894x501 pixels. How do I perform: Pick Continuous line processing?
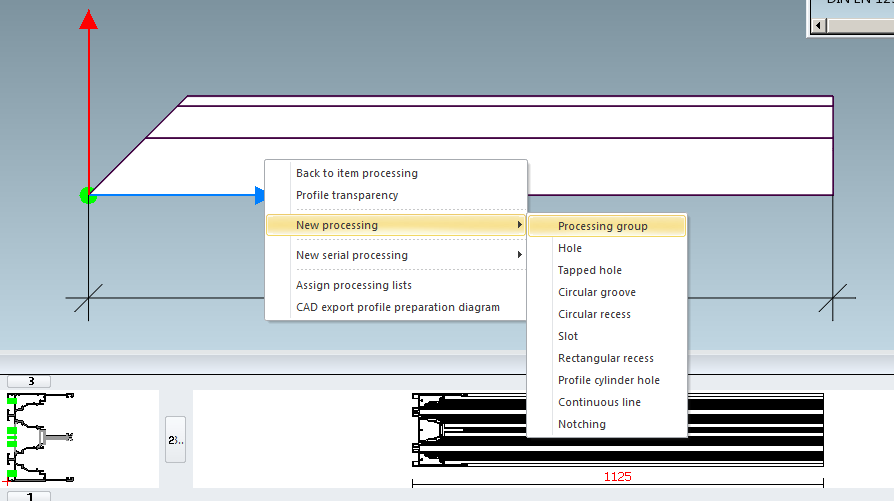pyautogui.click(x=599, y=402)
